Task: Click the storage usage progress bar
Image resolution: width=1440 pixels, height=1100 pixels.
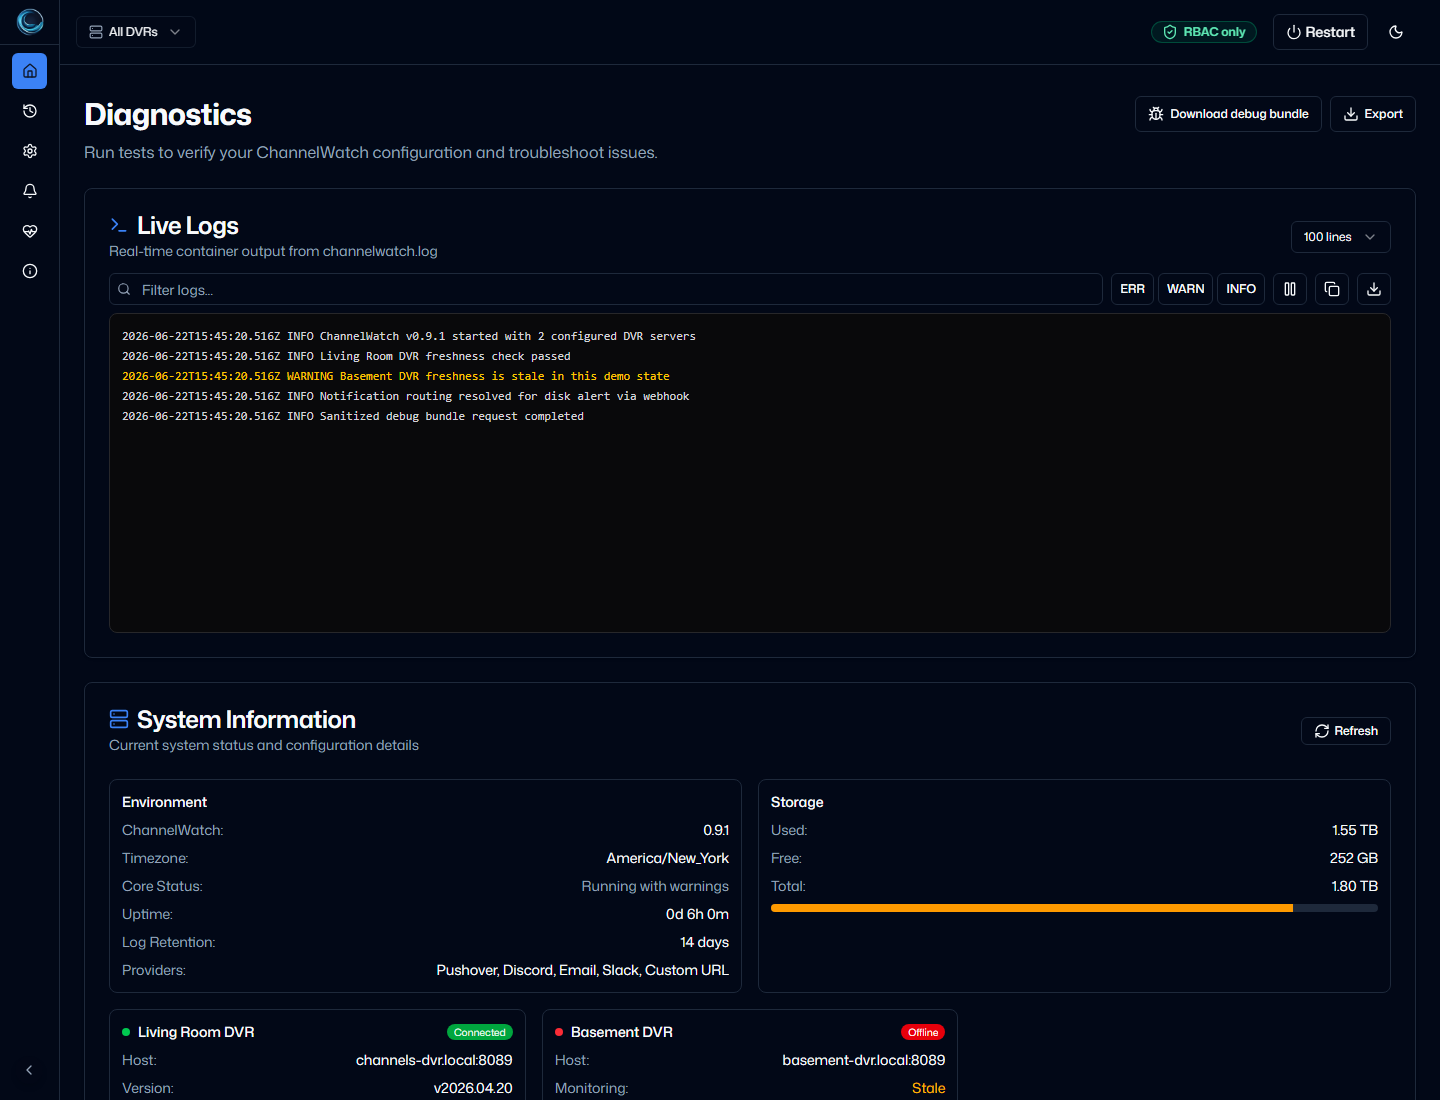Action: click(1074, 908)
